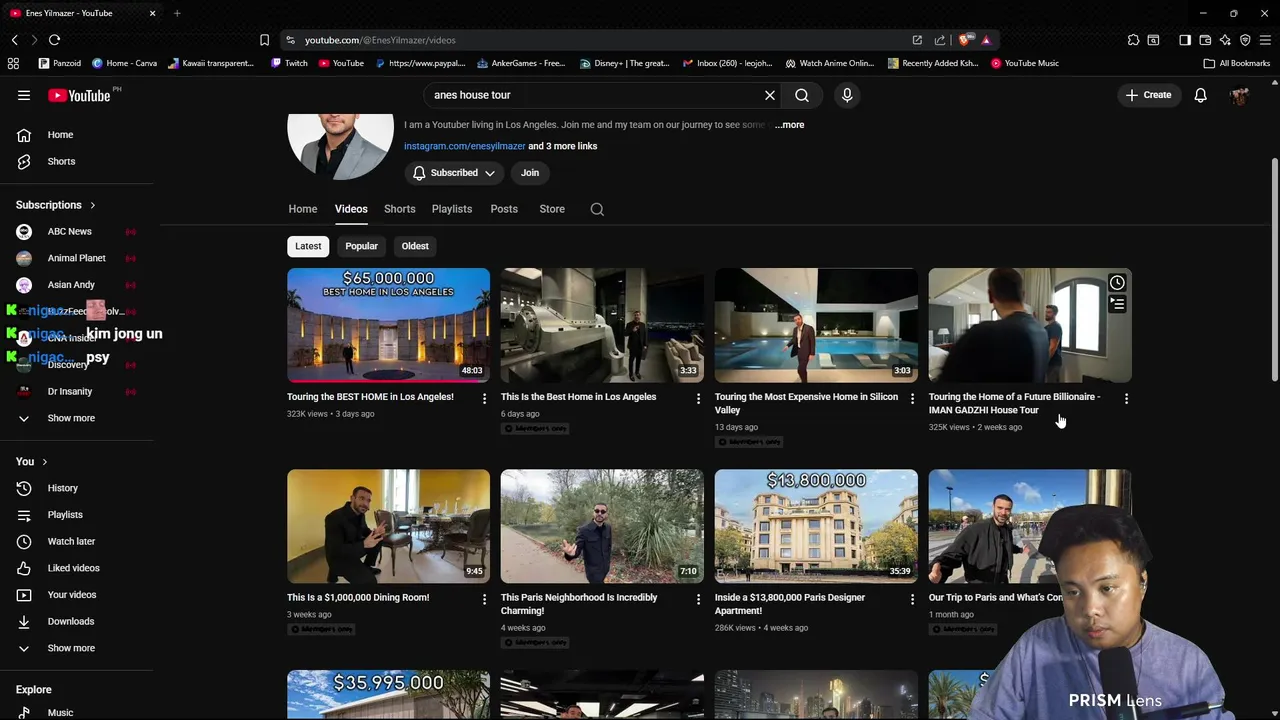1280x720 pixels.
Task: Open Animal Planet subscription channel
Action: 77,258
